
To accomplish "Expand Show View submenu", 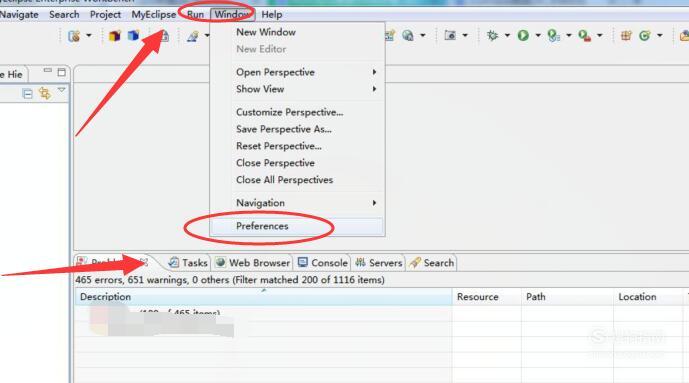I will [297, 89].
